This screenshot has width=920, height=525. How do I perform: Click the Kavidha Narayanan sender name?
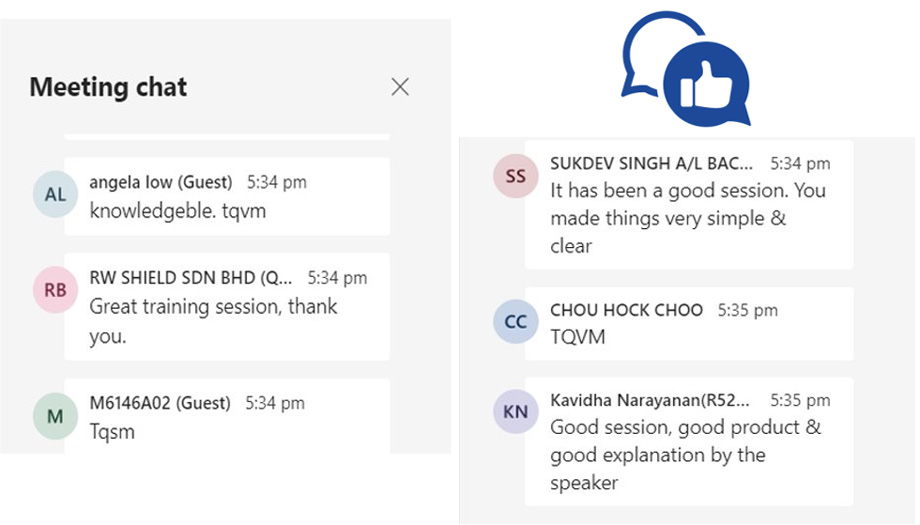[650, 401]
